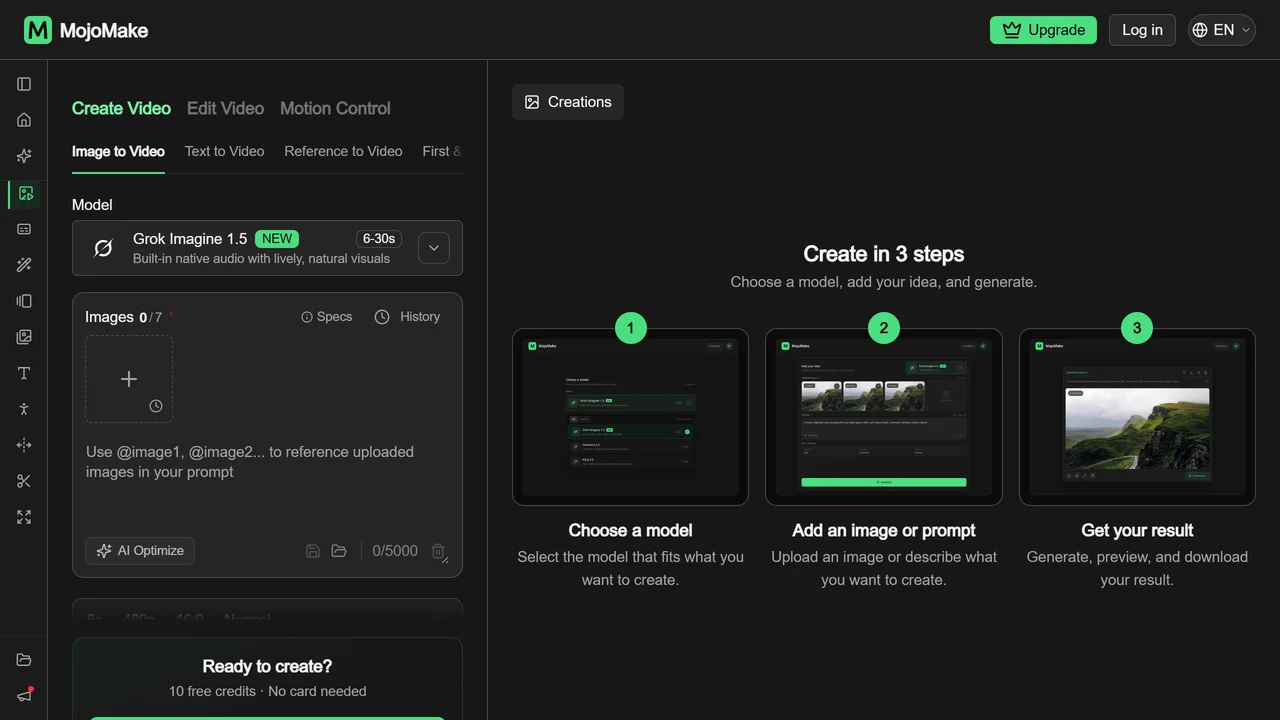Go to Home via sidebar house icon
Image resolution: width=1280 pixels, height=720 pixels.
[x=24, y=120]
